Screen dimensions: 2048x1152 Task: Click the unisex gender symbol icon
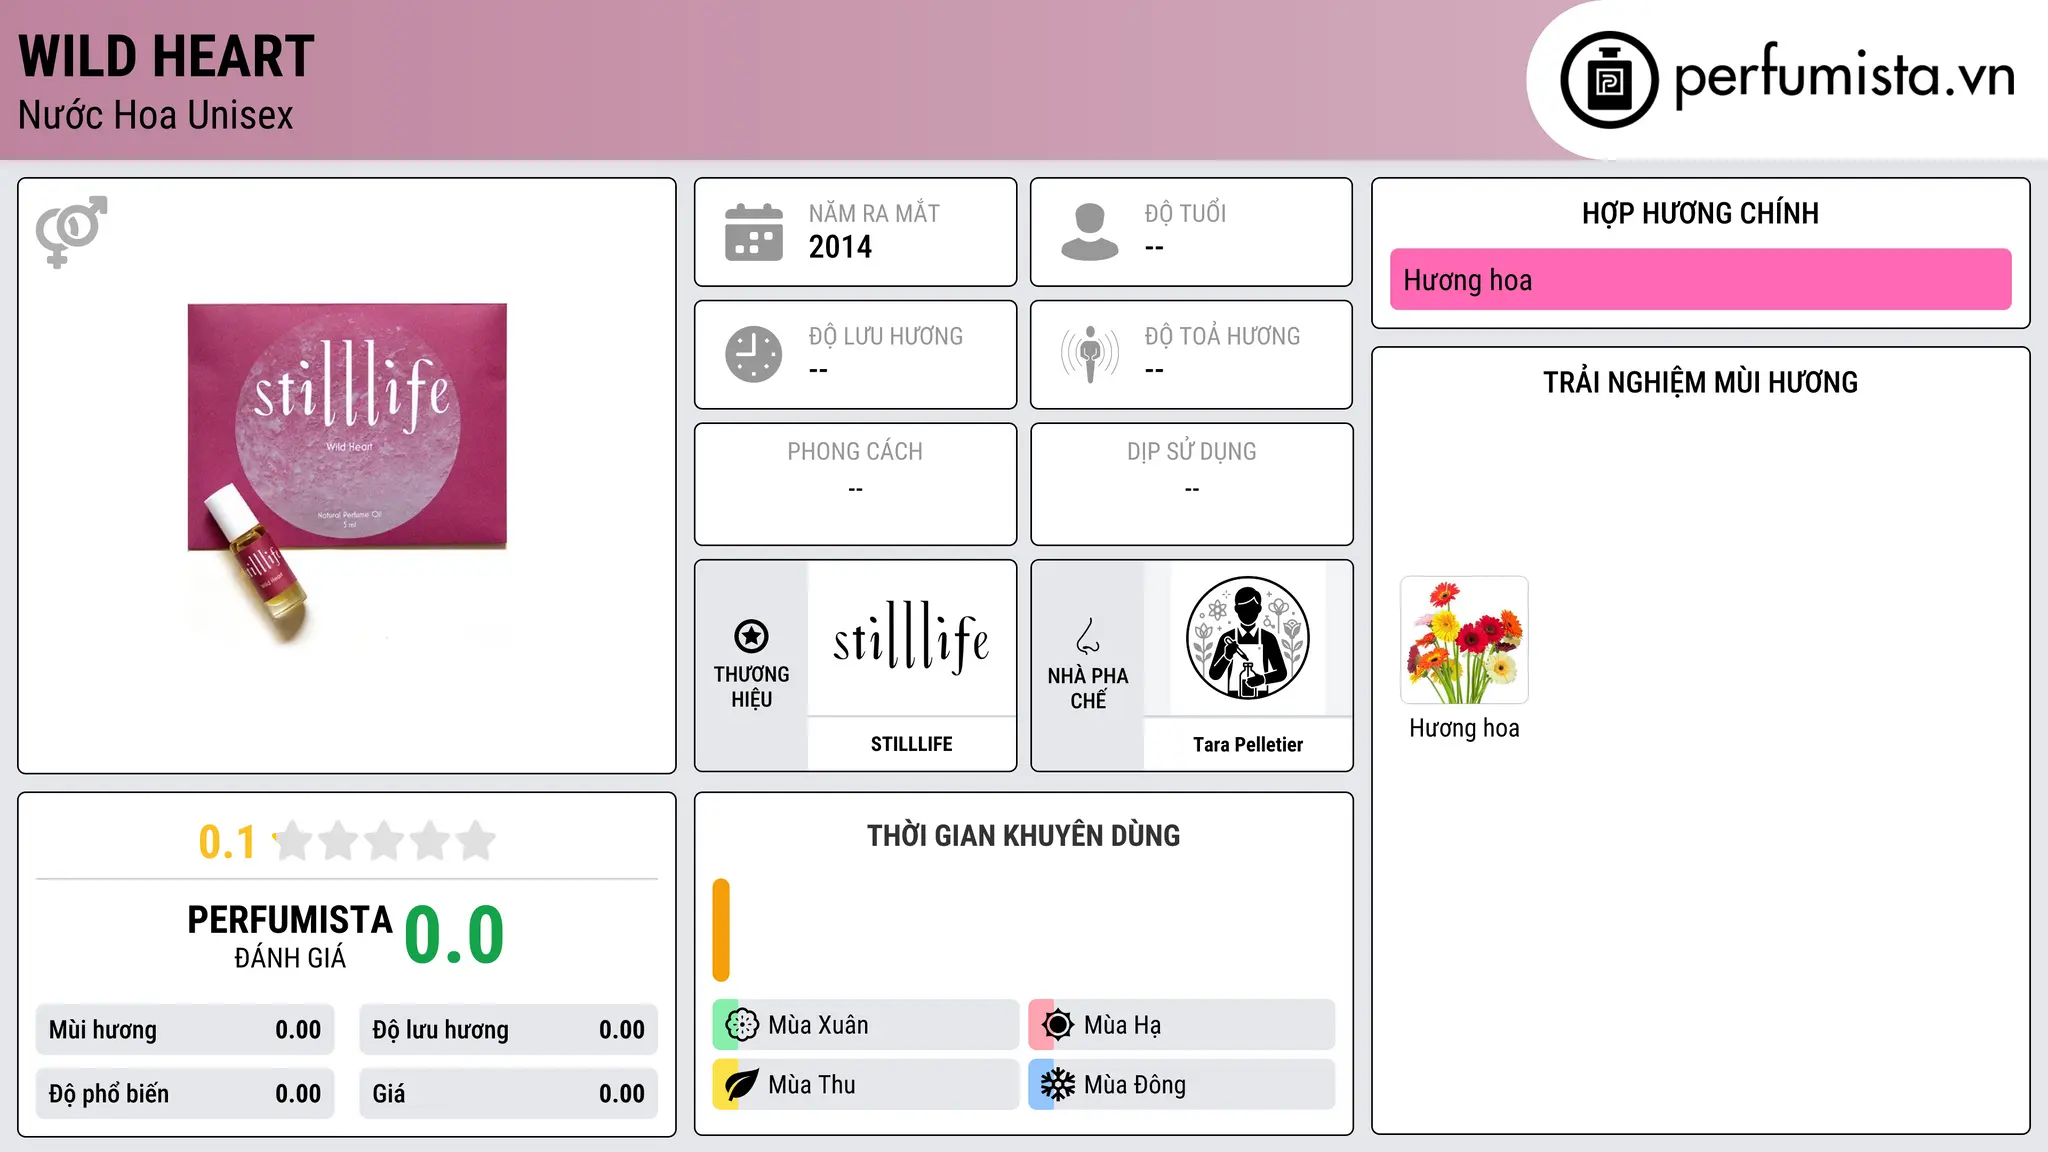pyautogui.click(x=71, y=231)
